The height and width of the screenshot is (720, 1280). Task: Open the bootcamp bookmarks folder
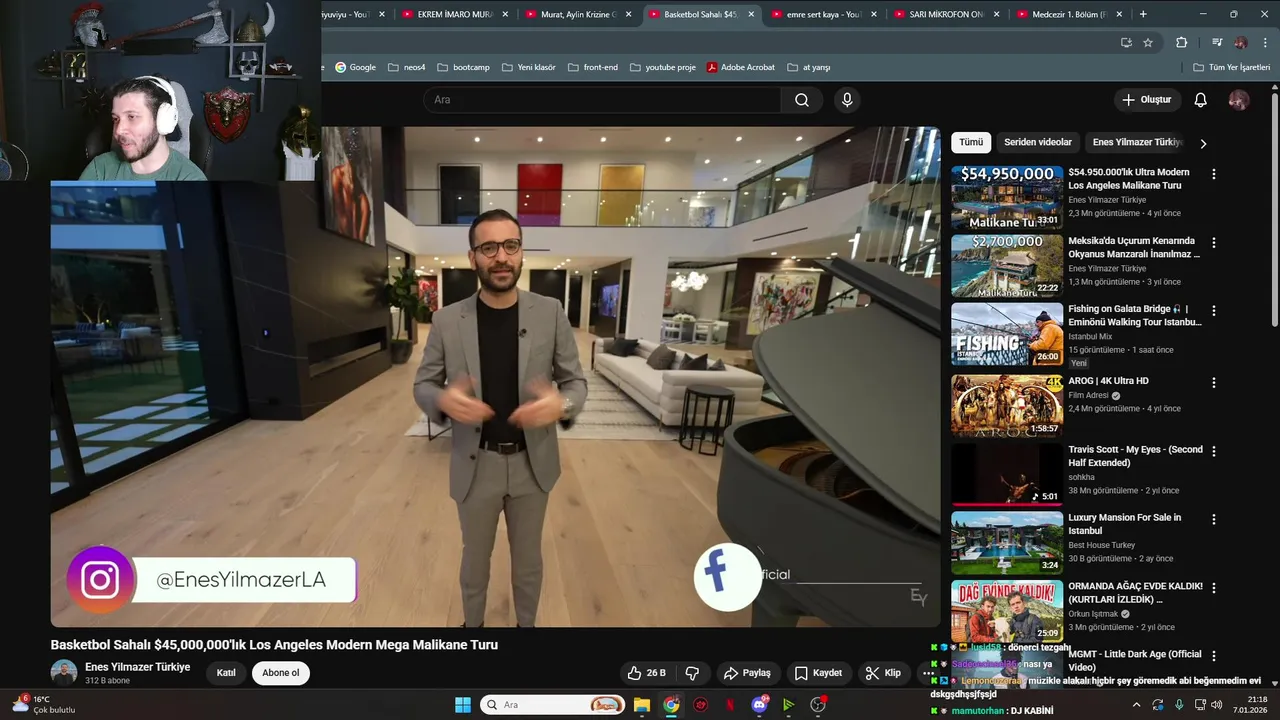coord(463,67)
